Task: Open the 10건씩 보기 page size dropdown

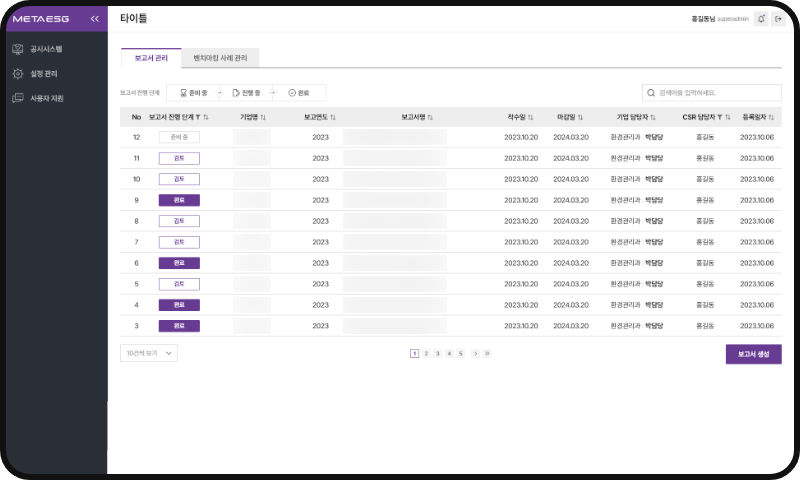Action: [x=148, y=353]
